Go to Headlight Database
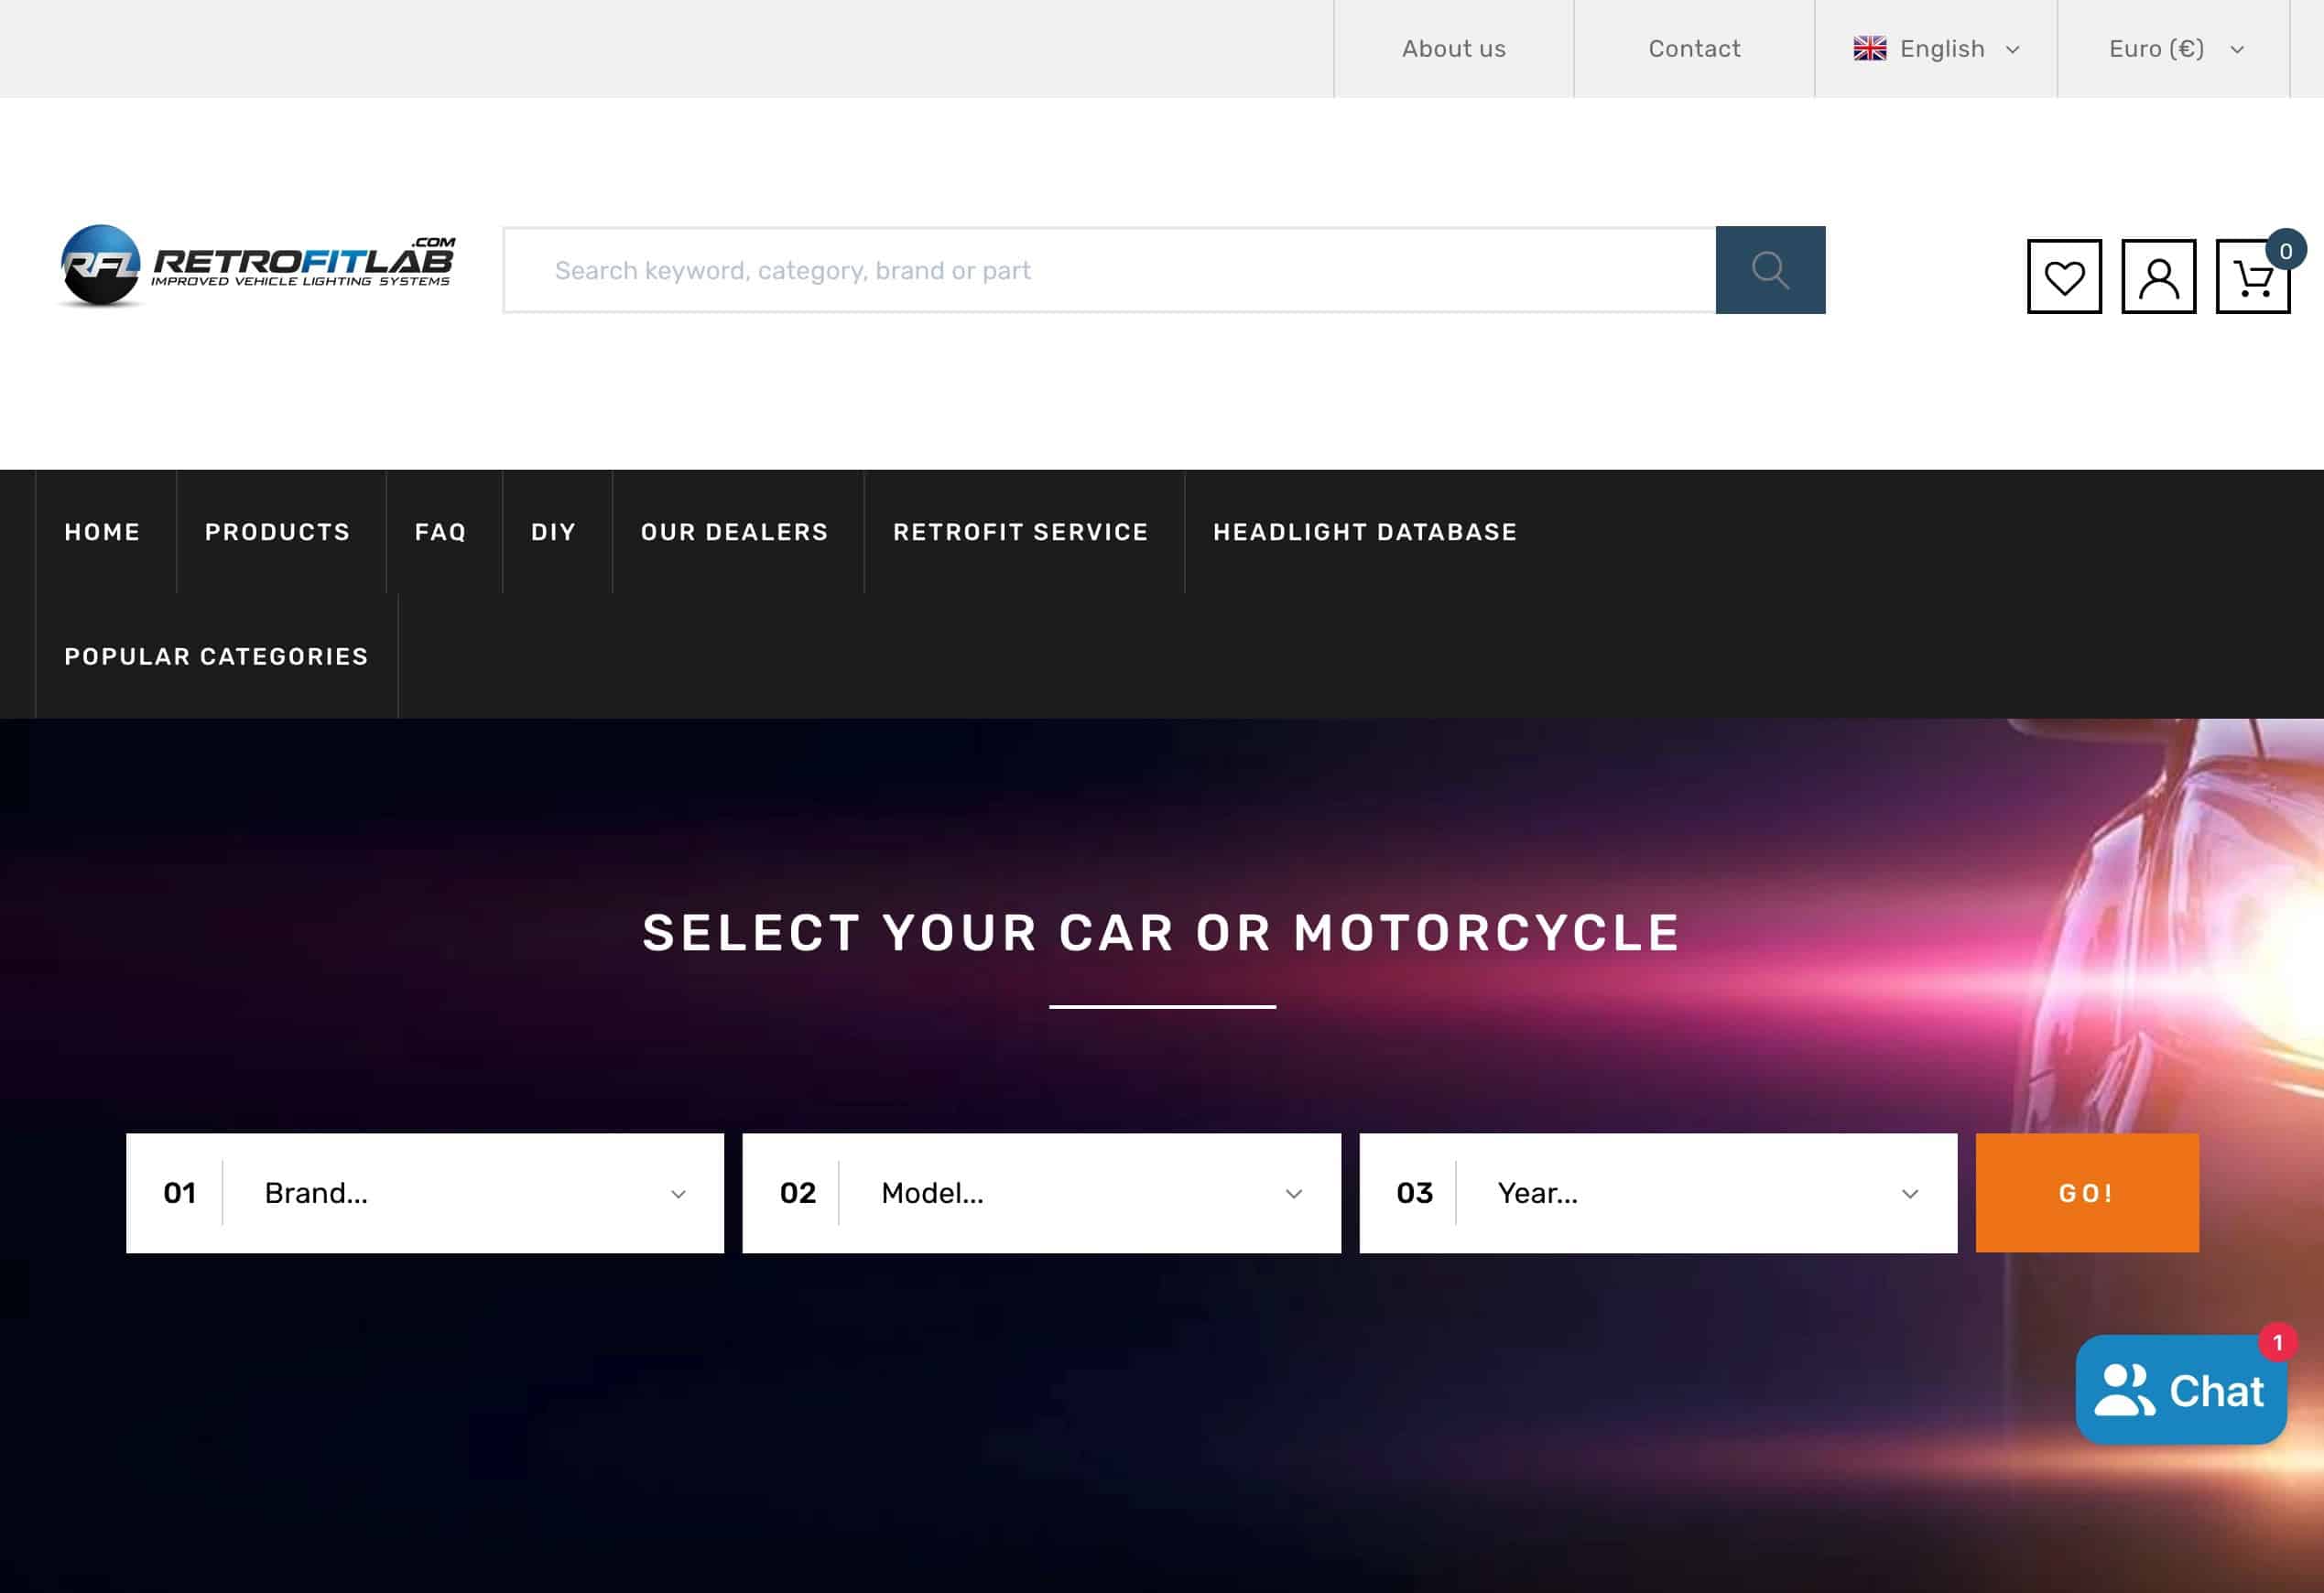 tap(1365, 532)
